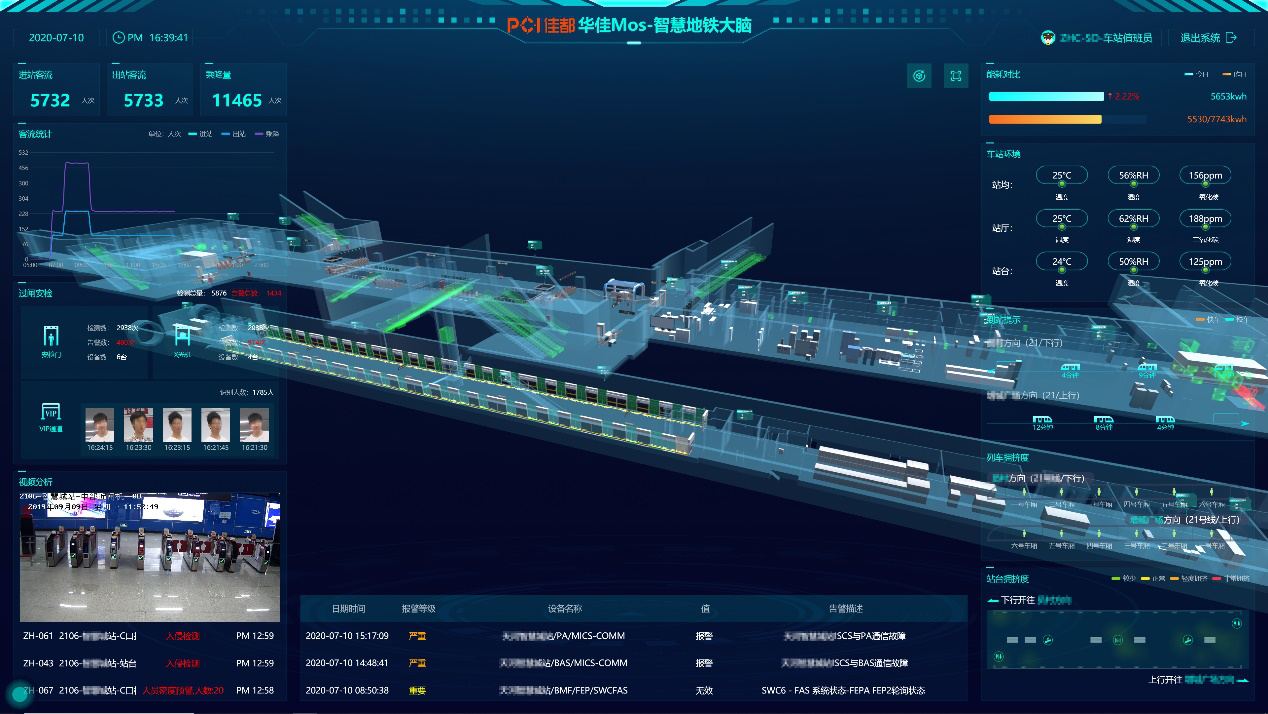Click the orange energy usage progress bar
Image resolution: width=1268 pixels, height=714 pixels.
(1045, 119)
